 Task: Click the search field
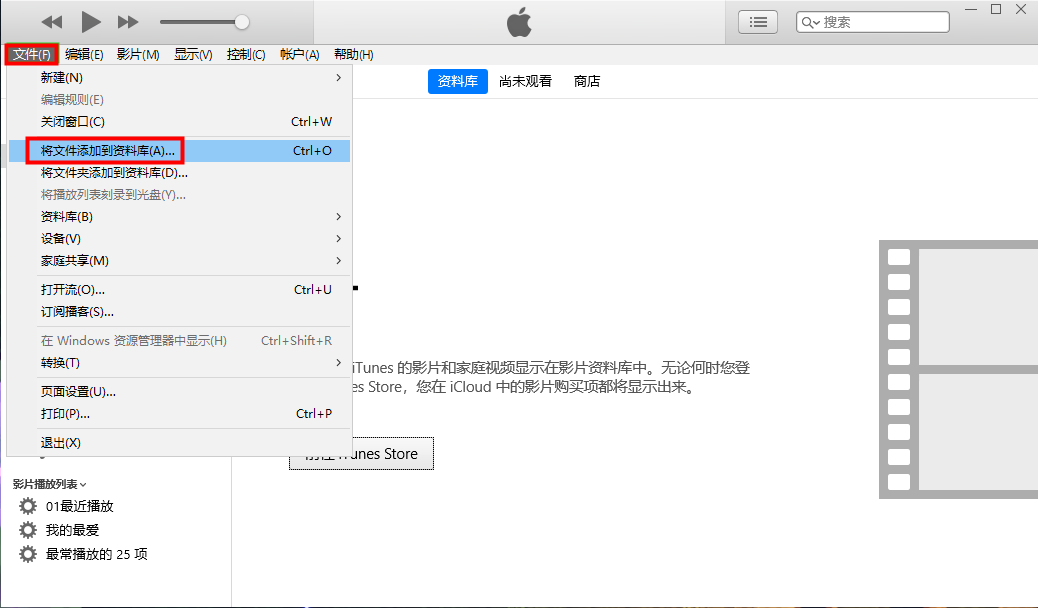click(873, 22)
